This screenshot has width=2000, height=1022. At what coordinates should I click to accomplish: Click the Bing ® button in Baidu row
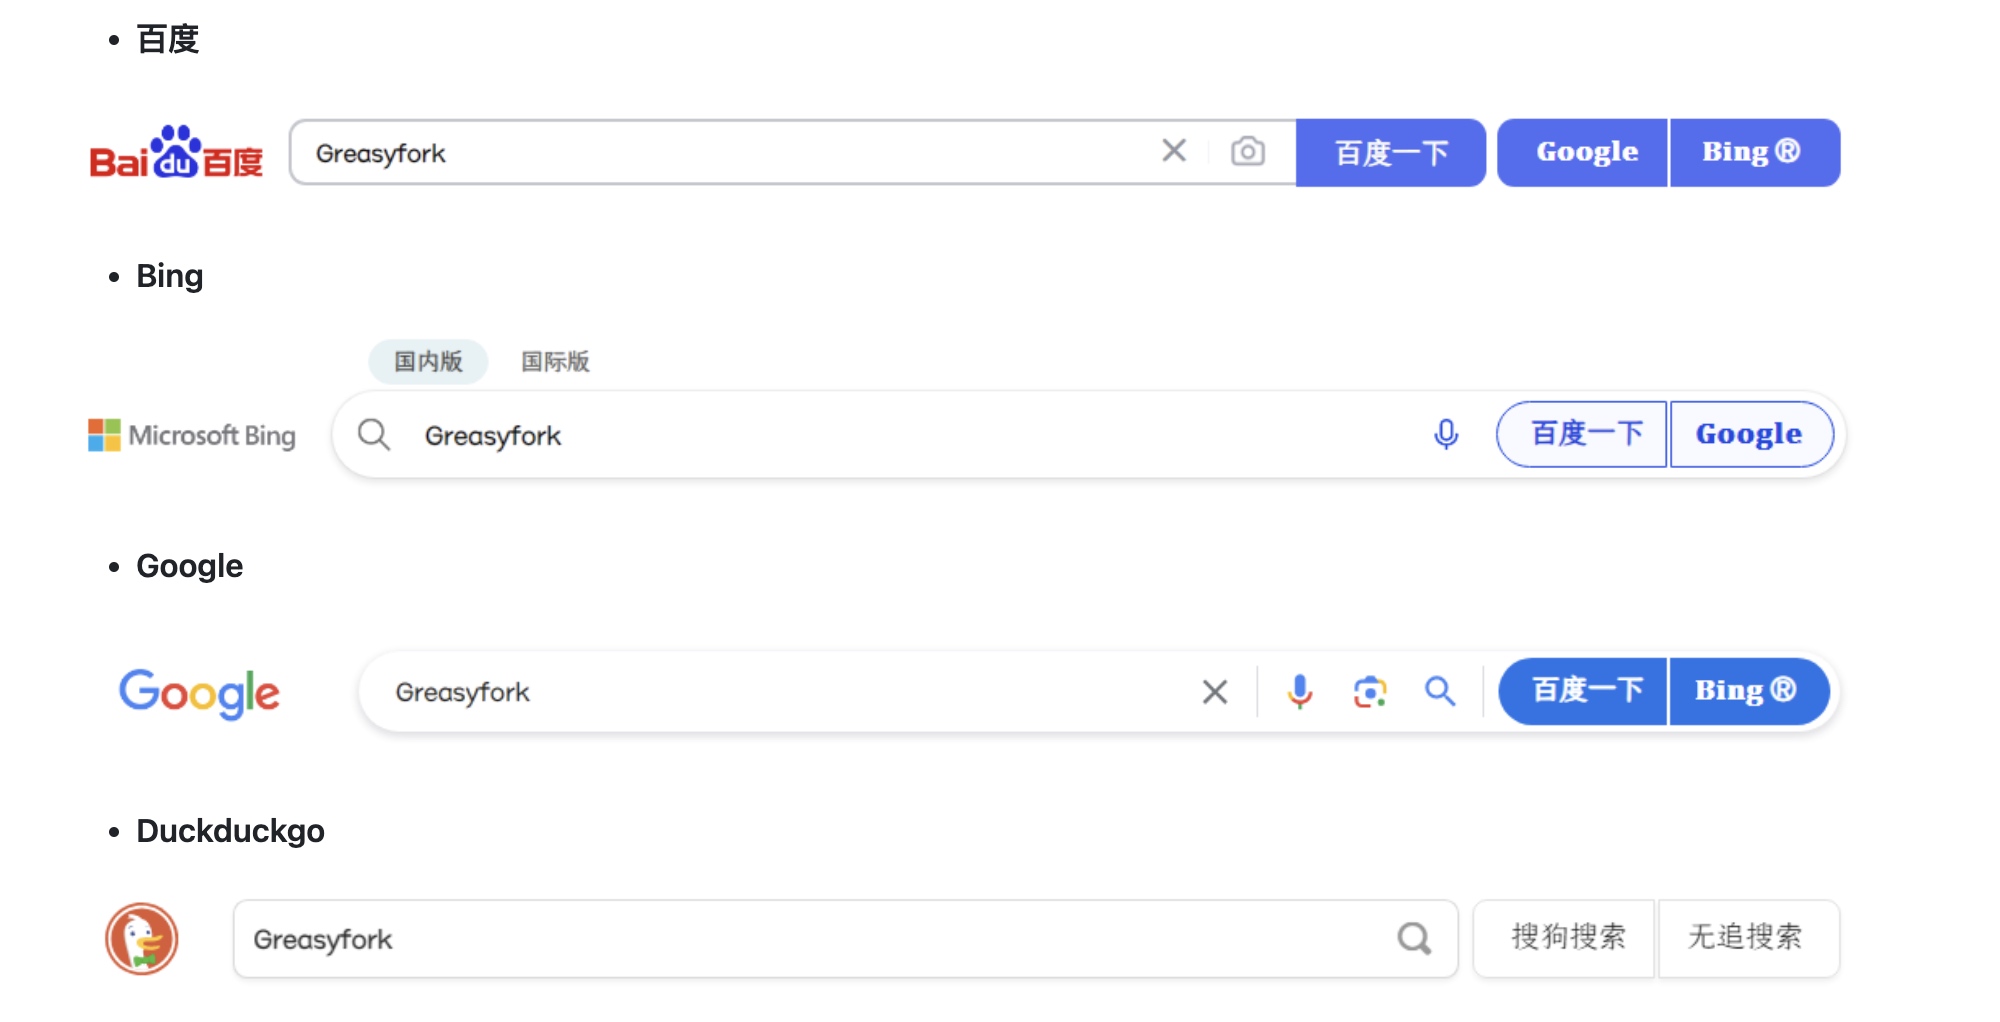pyautogui.click(x=1755, y=153)
